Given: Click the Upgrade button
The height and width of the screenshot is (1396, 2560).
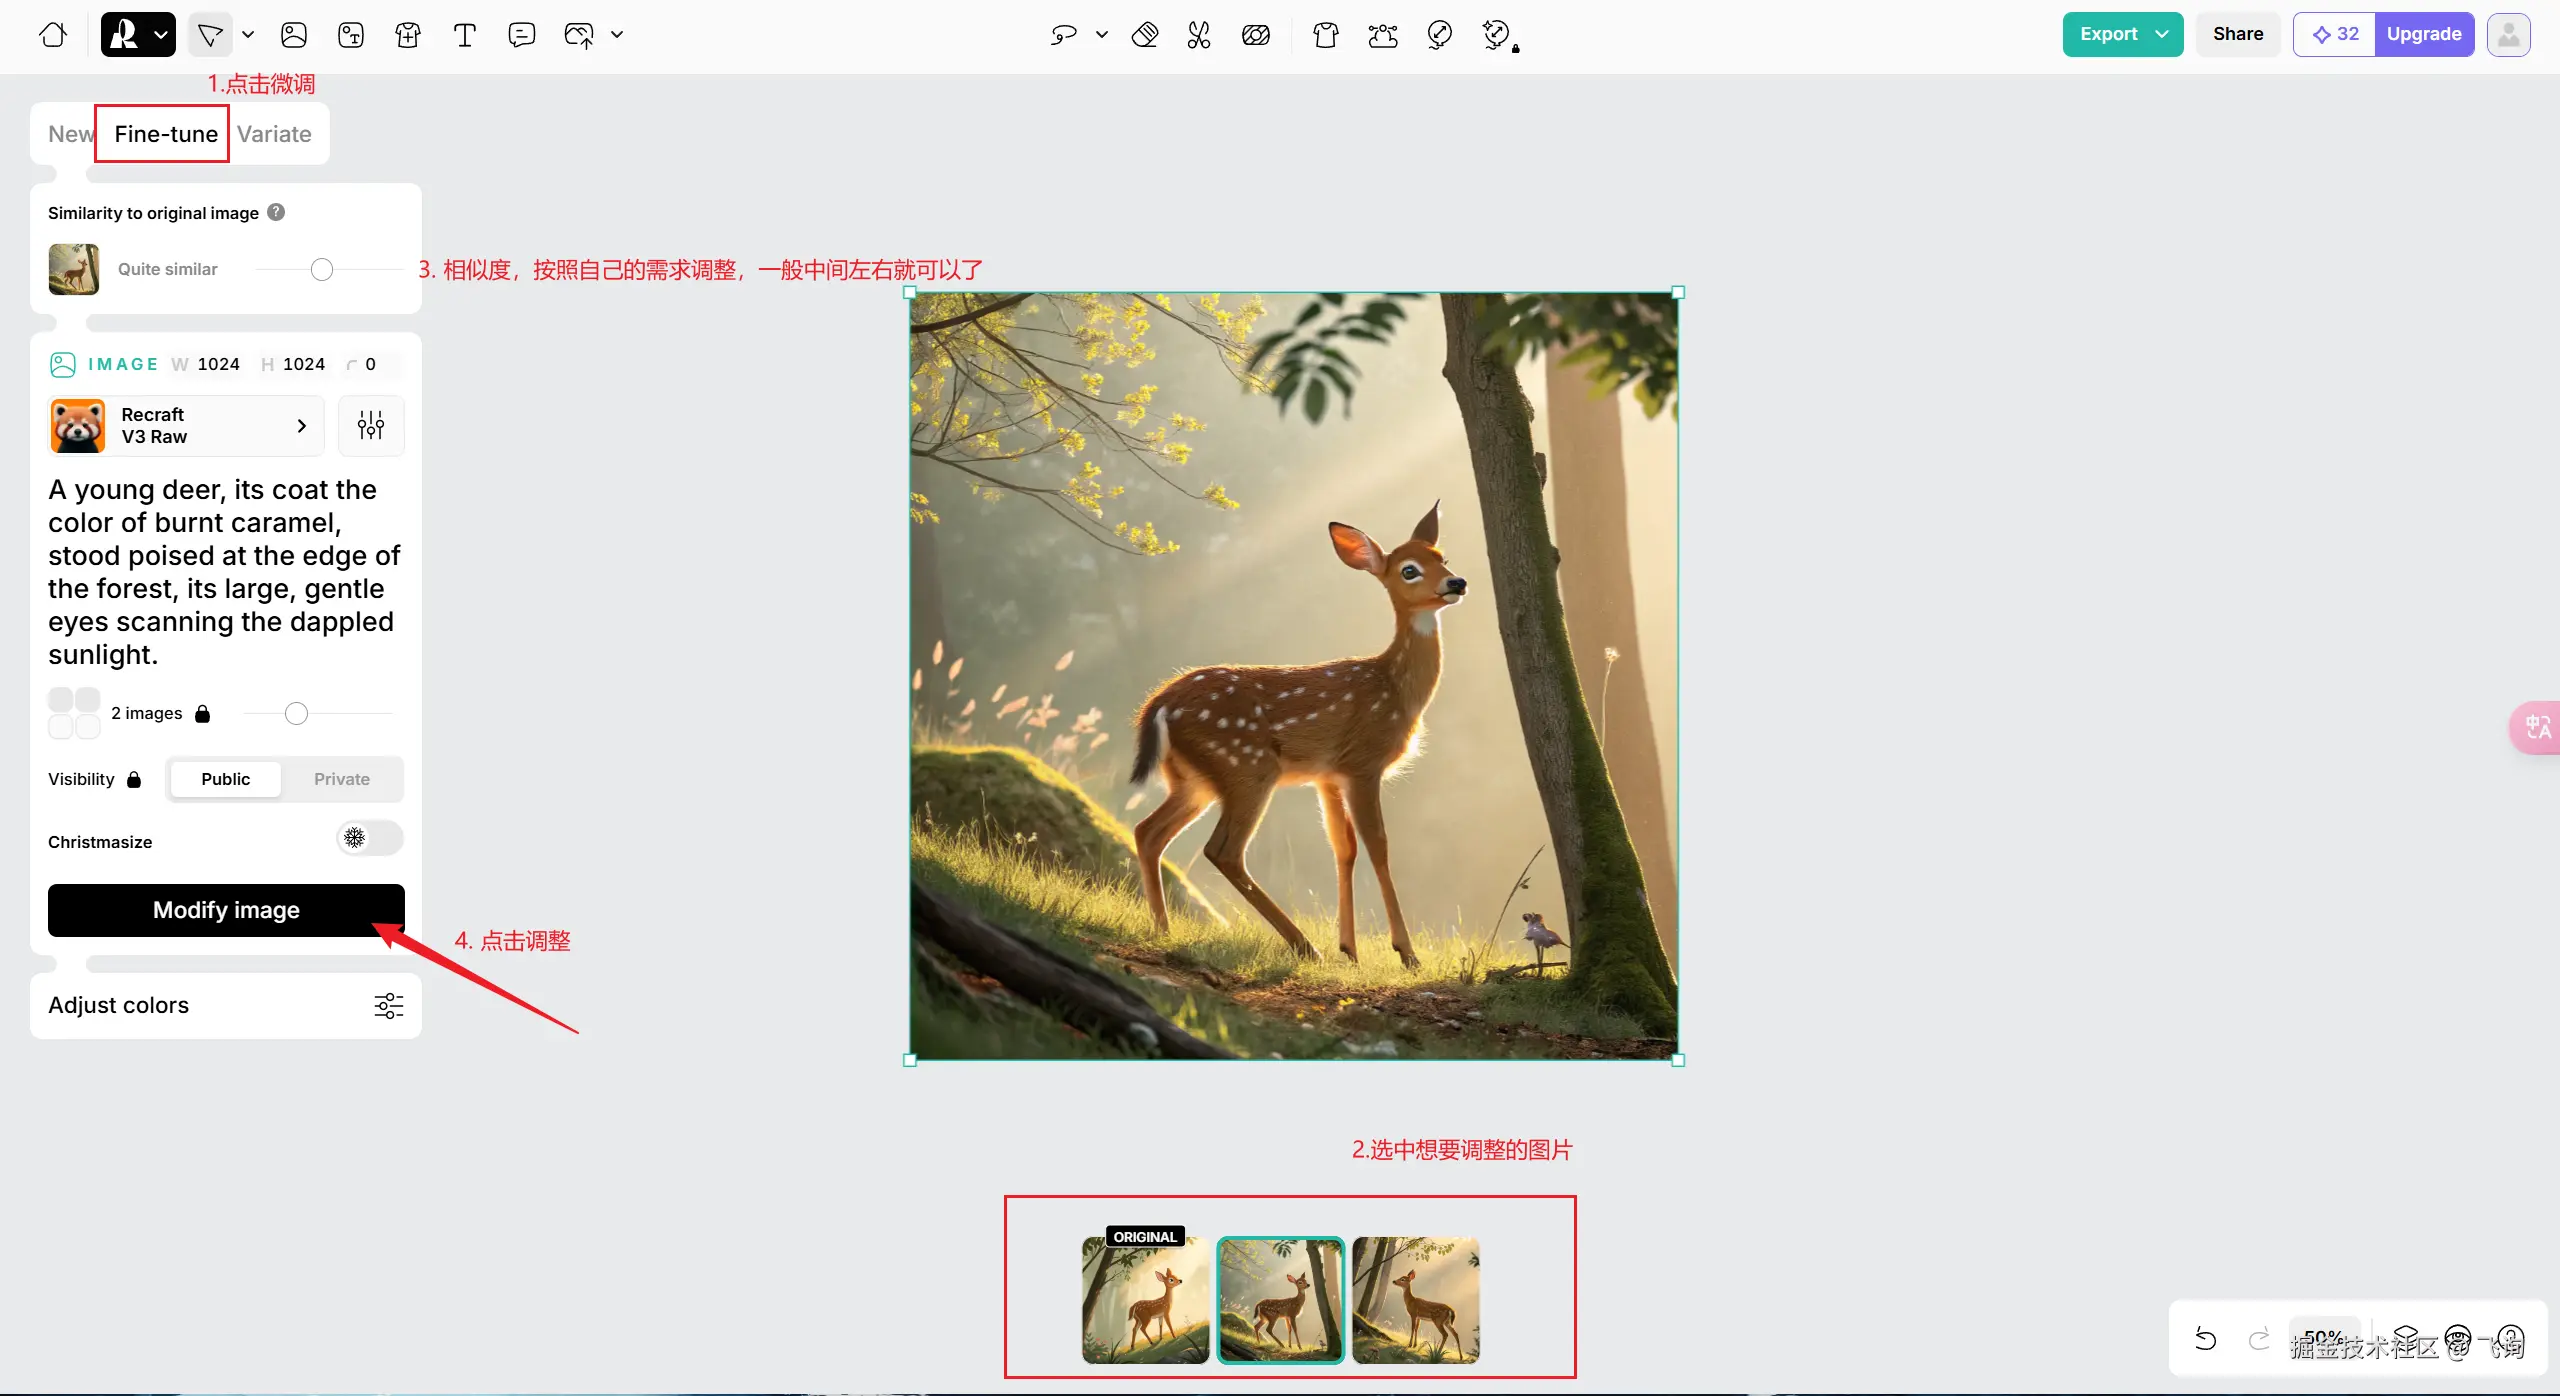Looking at the screenshot, I should (x=2423, y=34).
